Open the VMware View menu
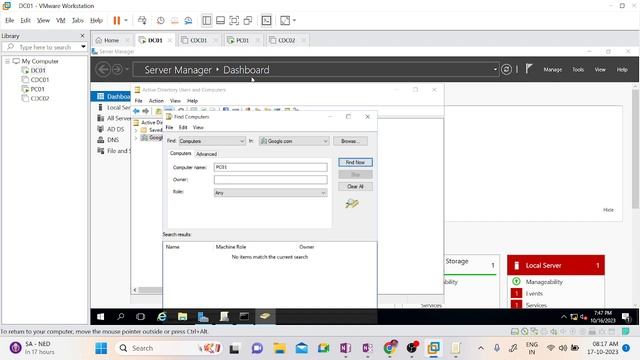This screenshot has height=360, width=640. click(x=43, y=20)
